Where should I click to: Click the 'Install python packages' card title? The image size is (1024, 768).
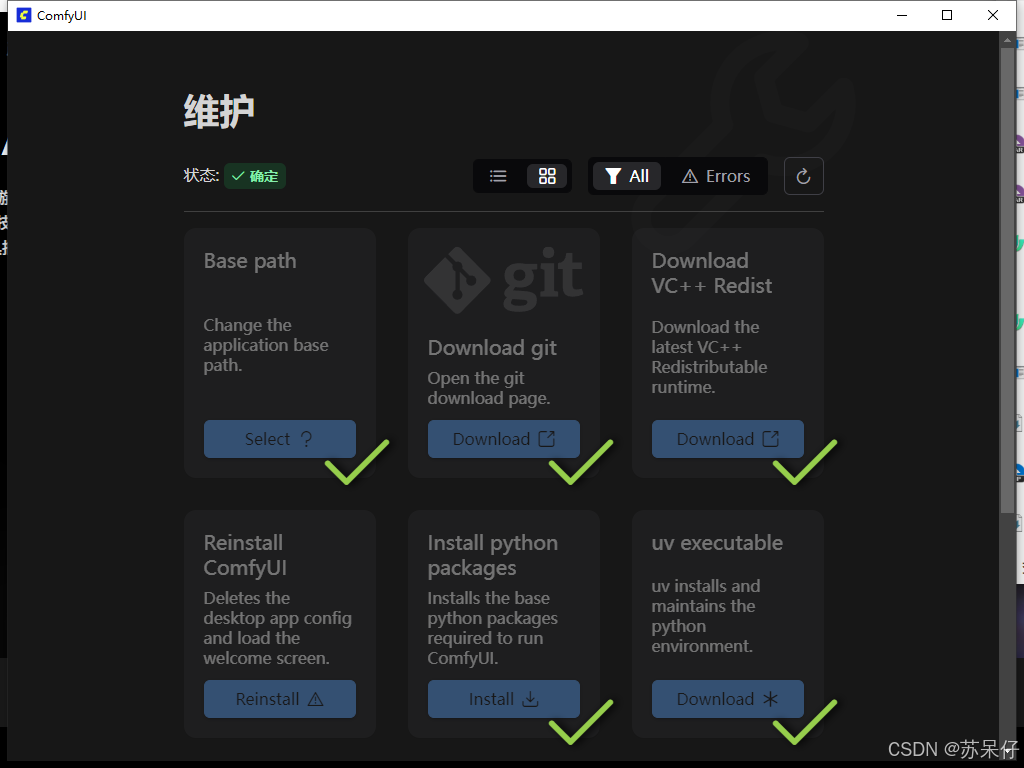point(492,555)
